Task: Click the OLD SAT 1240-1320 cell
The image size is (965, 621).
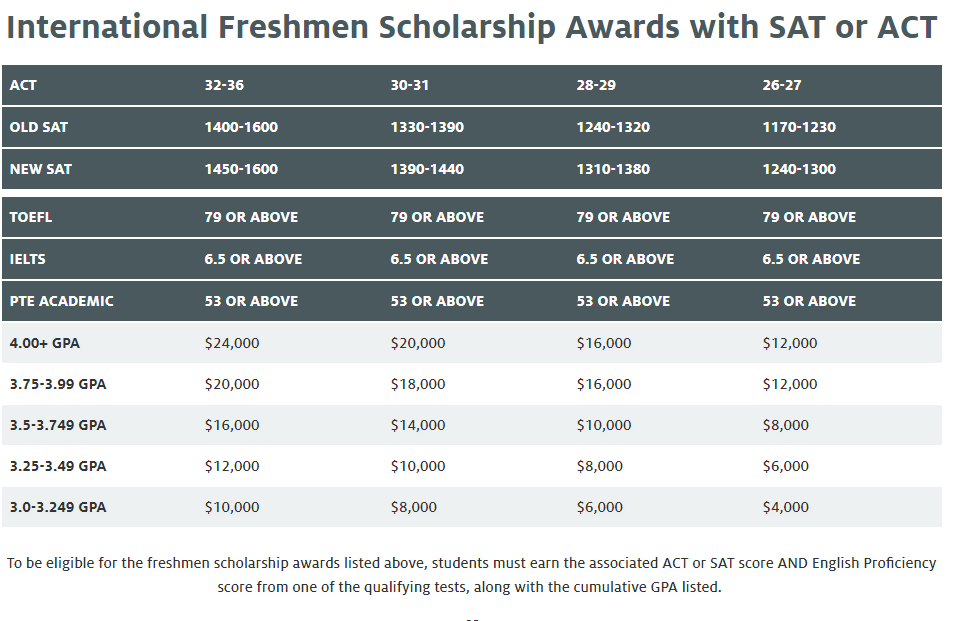Action: tap(613, 127)
